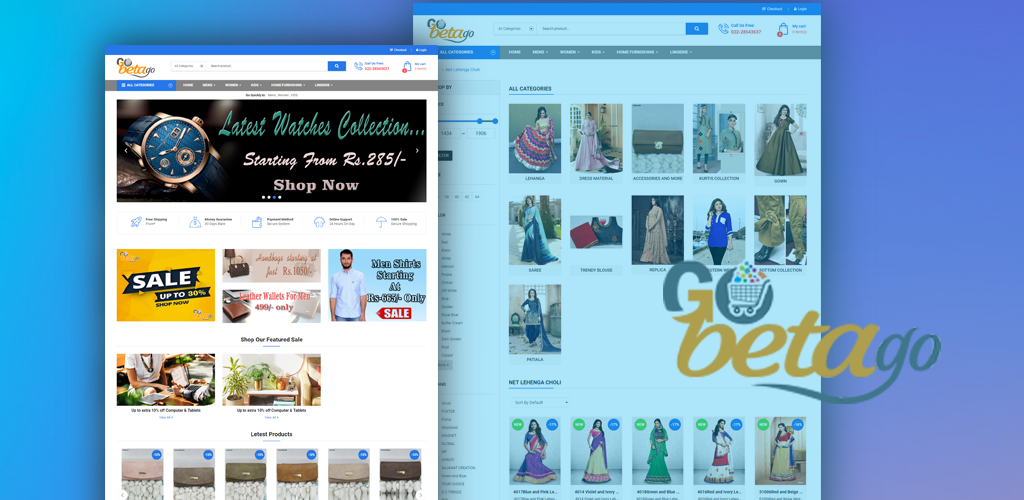This screenshot has width=1024, height=500.
Task: Open the DRESS MATERIAL category thumbnail
Action: (x=596, y=138)
